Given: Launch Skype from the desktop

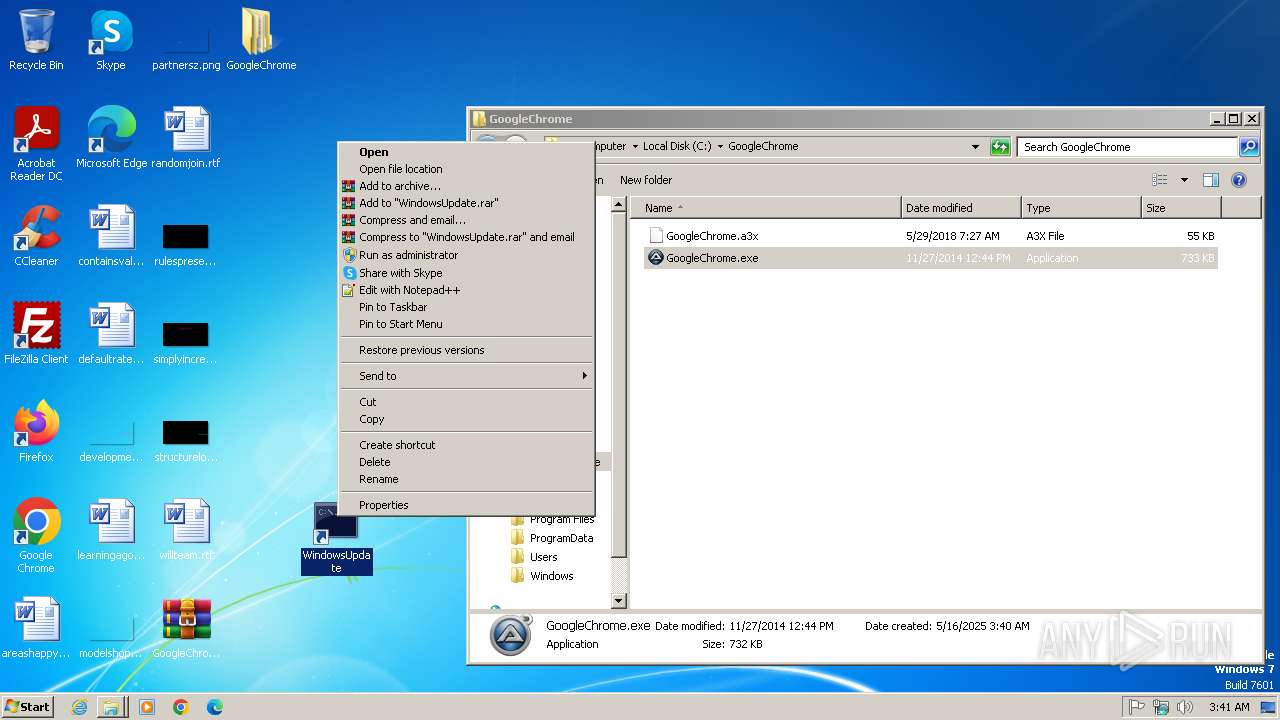Looking at the screenshot, I should (x=111, y=40).
